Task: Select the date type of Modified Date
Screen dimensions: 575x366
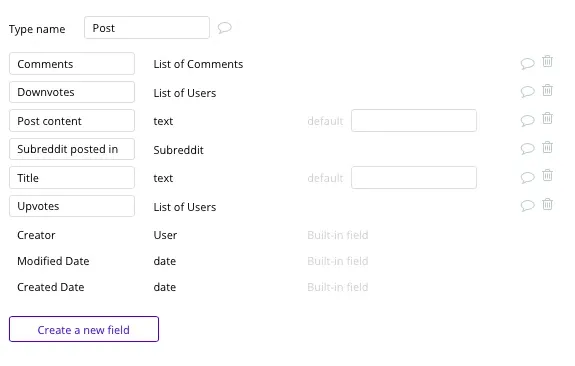Action: (165, 261)
